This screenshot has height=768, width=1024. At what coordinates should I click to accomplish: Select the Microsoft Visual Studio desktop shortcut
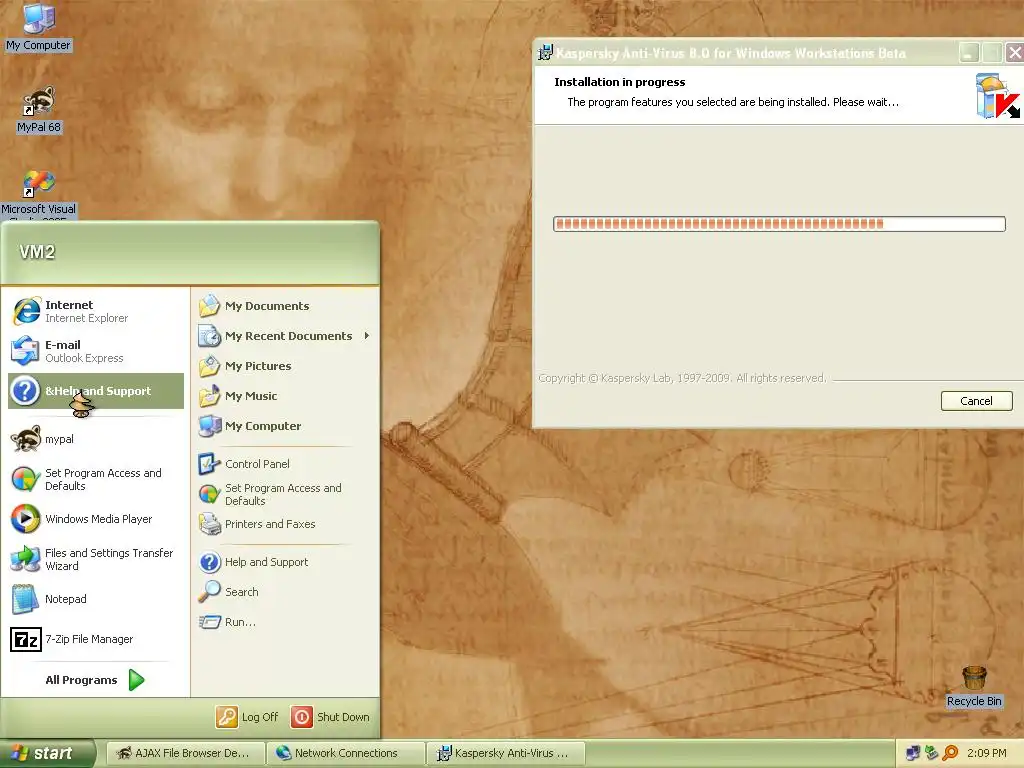tap(39, 195)
